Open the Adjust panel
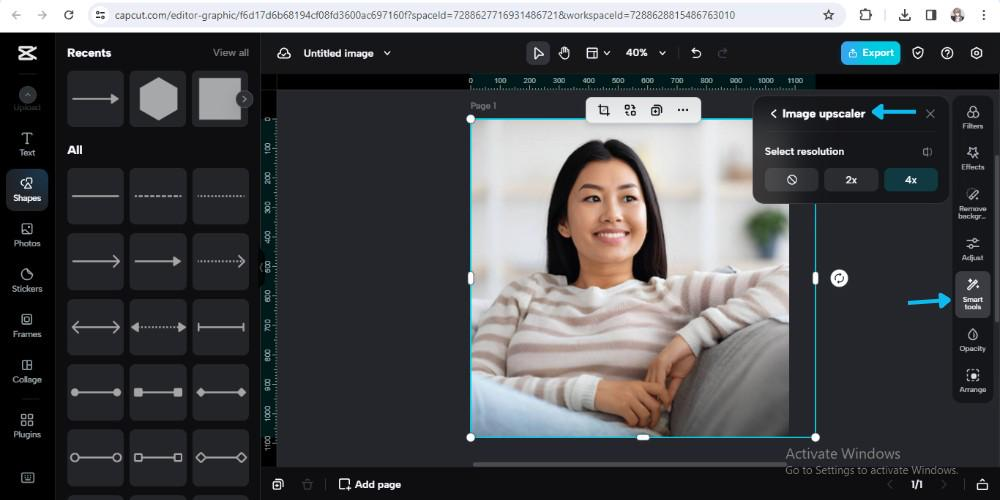Image resolution: width=1000 pixels, height=500 pixels. 973,249
